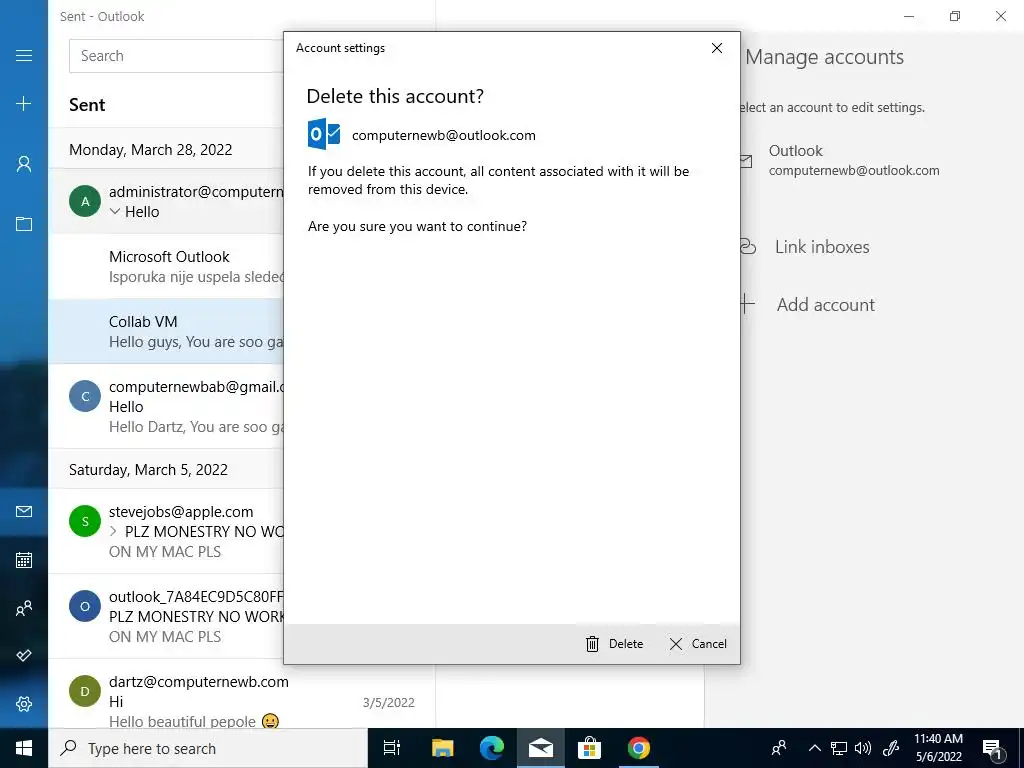Expand stevejobs PLZ MONESTRY conversation

114,531
